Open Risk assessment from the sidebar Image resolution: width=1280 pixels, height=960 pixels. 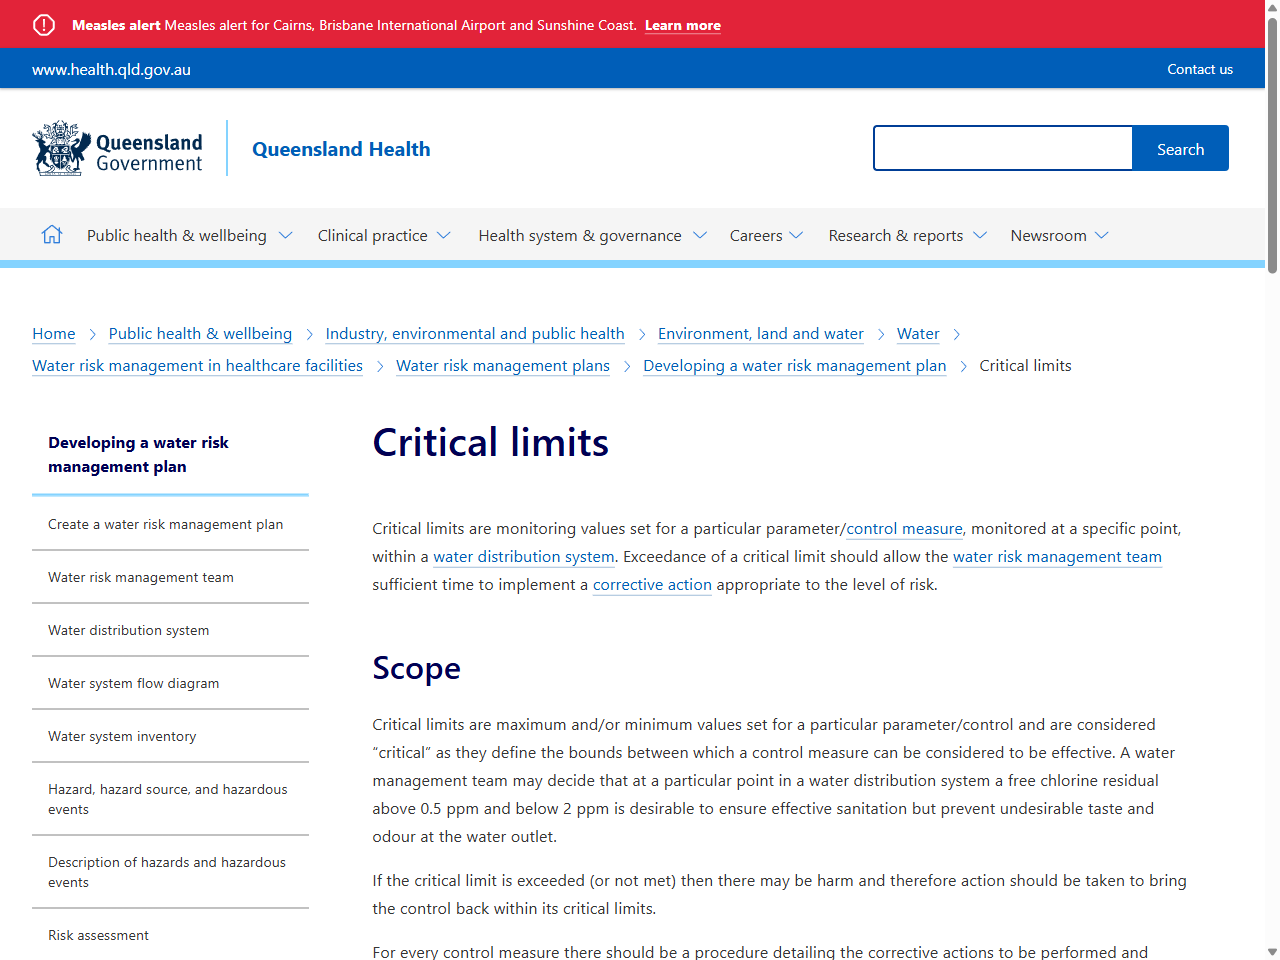tap(98, 935)
